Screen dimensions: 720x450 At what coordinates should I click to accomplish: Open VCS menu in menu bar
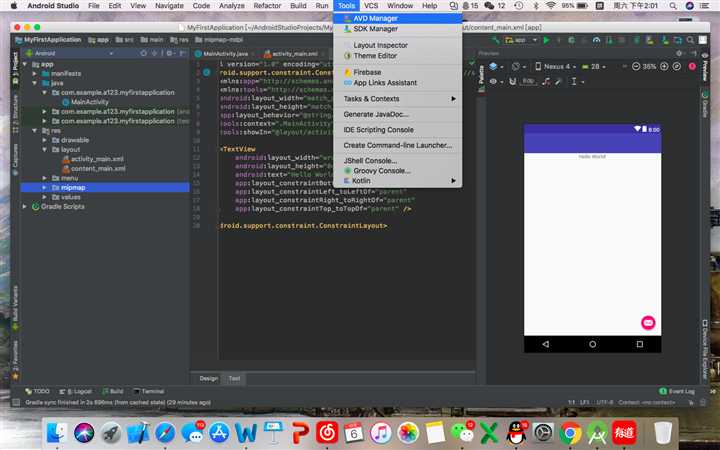(x=371, y=6)
